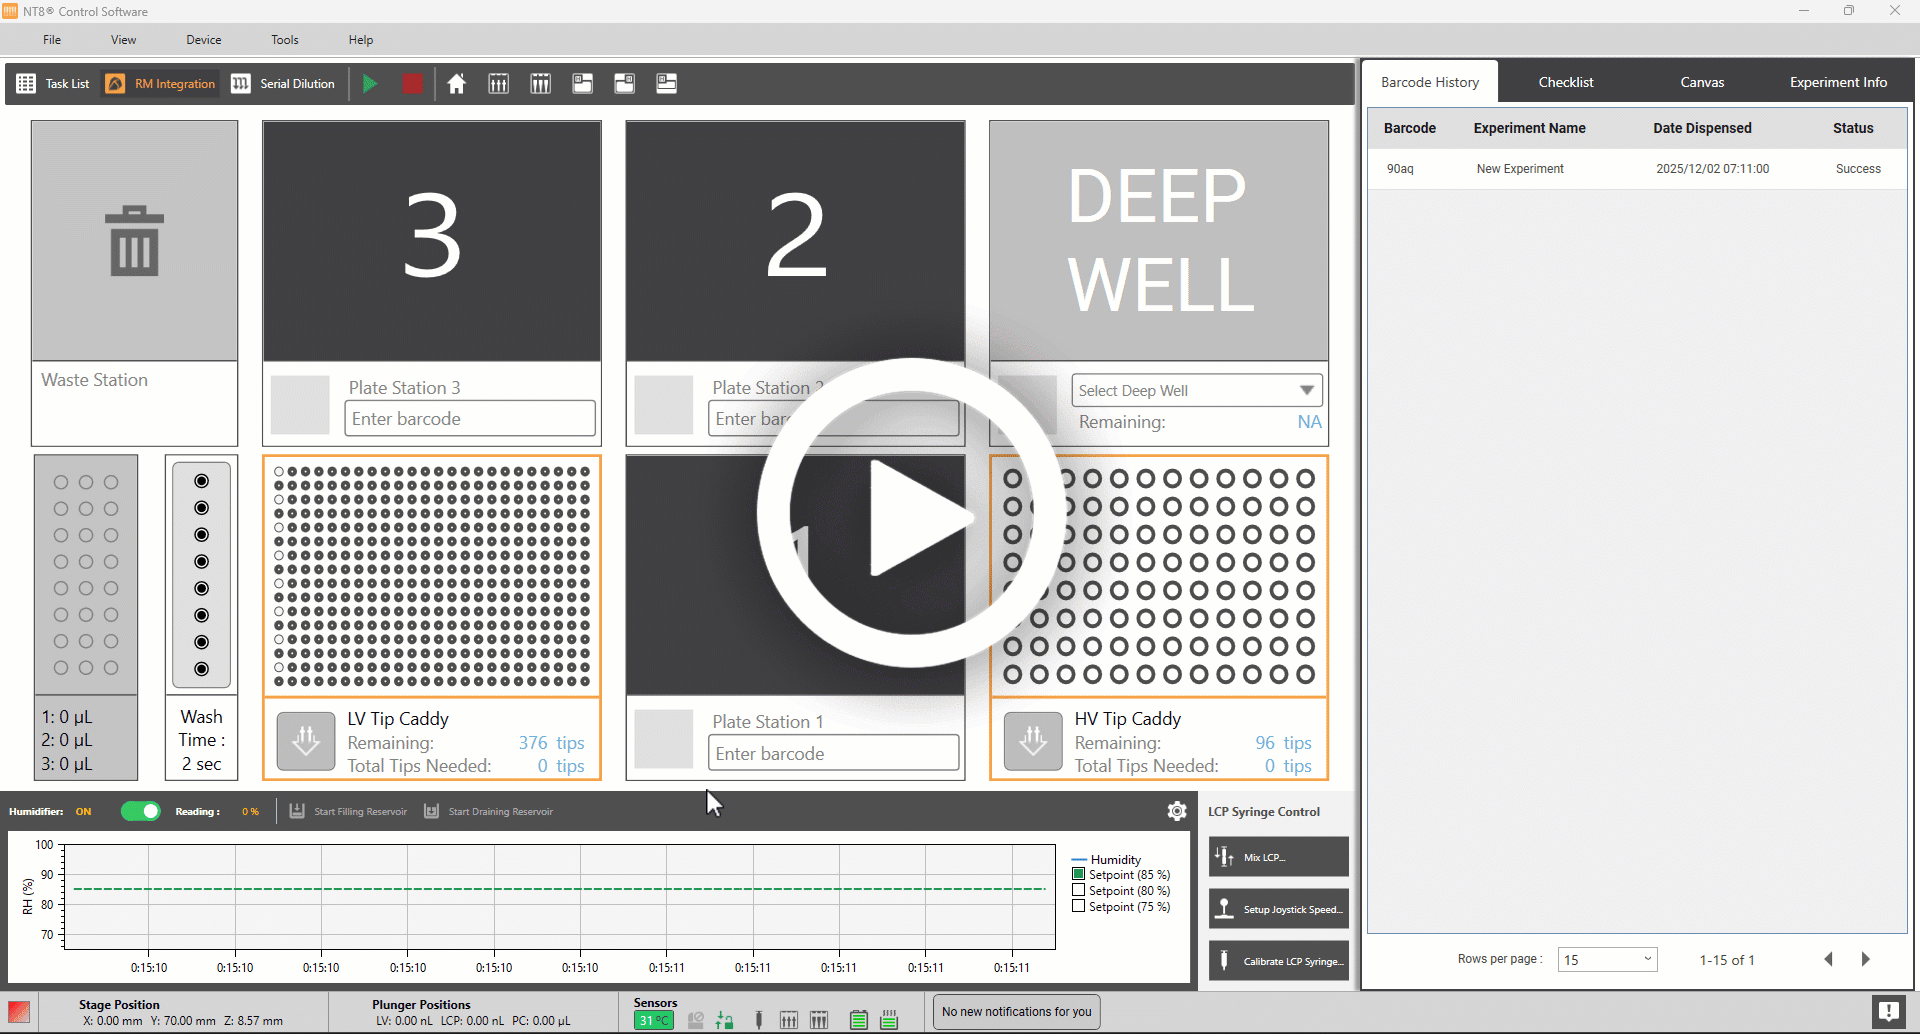Screen dimensions: 1920x1034
Task: Toggle the Humidifier on/off switch
Action: tap(141, 811)
